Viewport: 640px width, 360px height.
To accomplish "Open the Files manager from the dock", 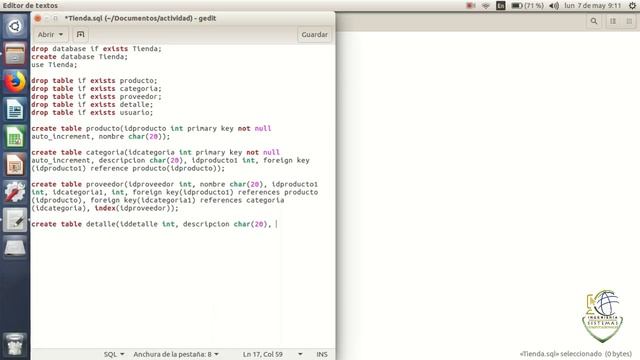I will 15,54.
